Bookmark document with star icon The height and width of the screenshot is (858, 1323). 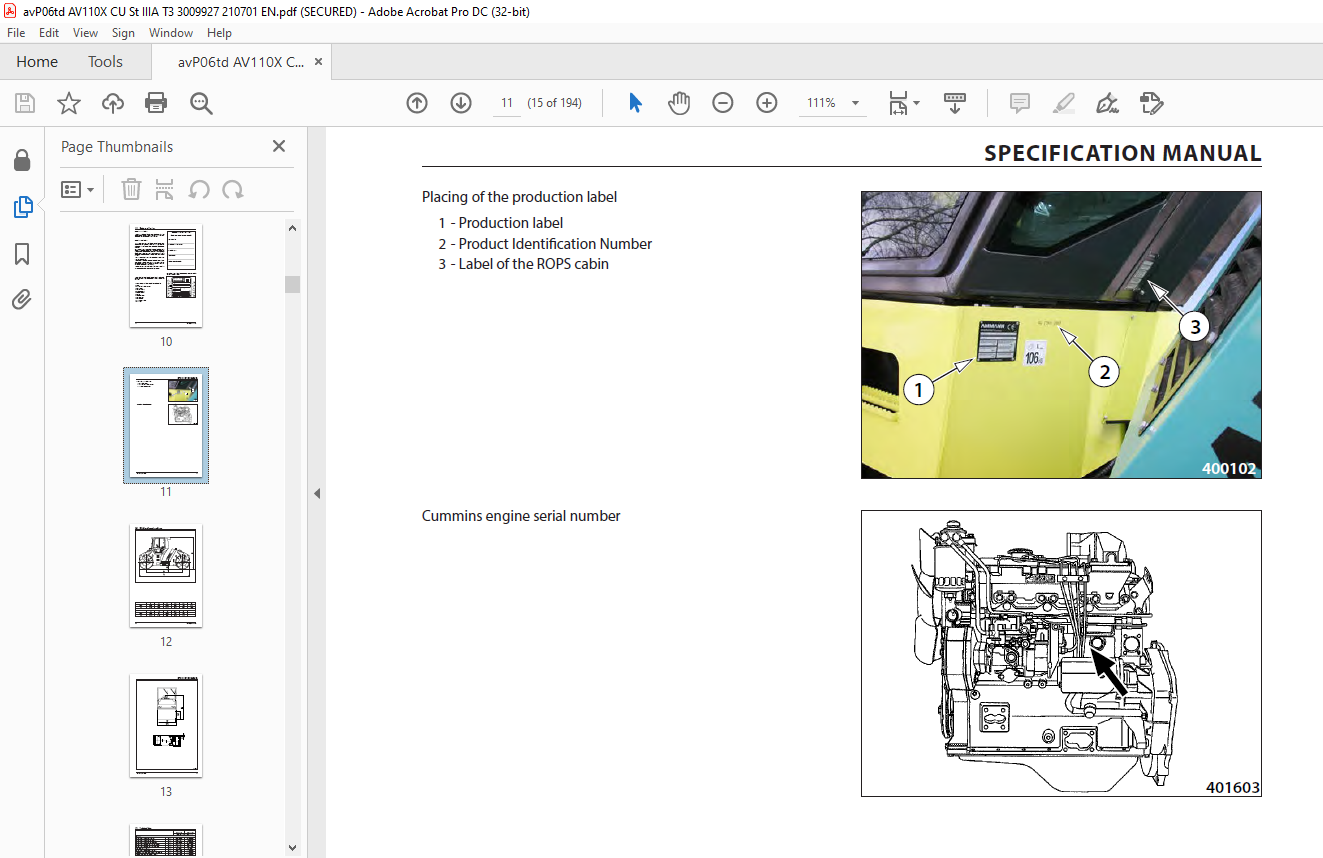(x=69, y=103)
